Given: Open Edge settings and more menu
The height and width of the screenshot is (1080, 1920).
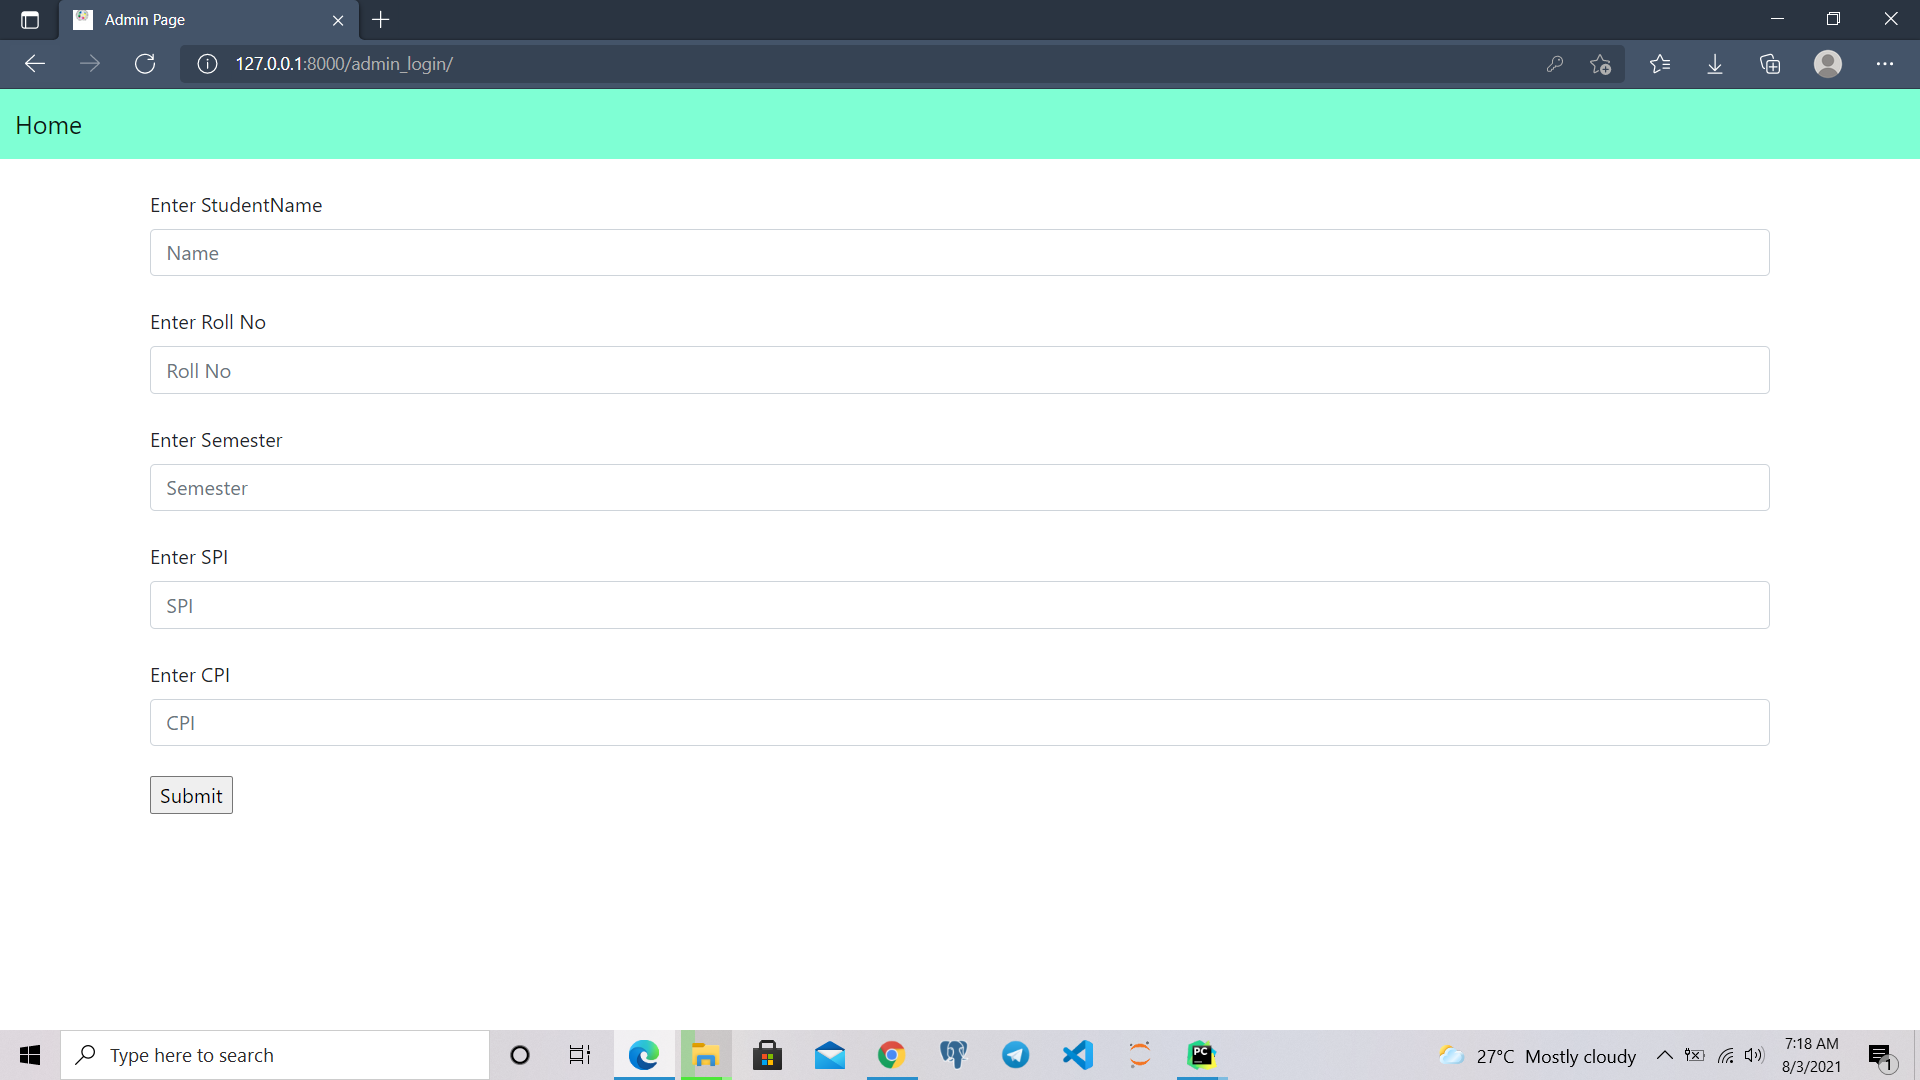Looking at the screenshot, I should coord(1887,64).
